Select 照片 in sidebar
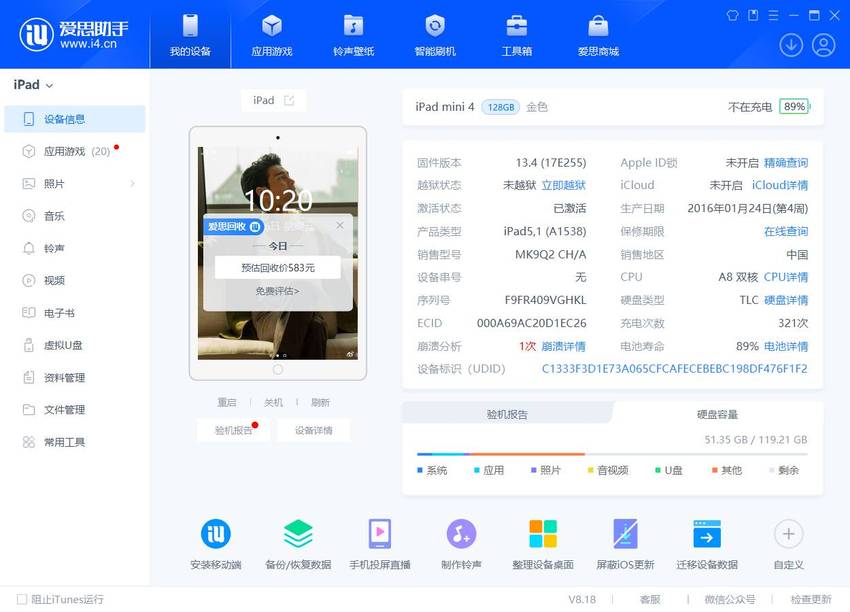This screenshot has height=612, width=850. click(75, 184)
